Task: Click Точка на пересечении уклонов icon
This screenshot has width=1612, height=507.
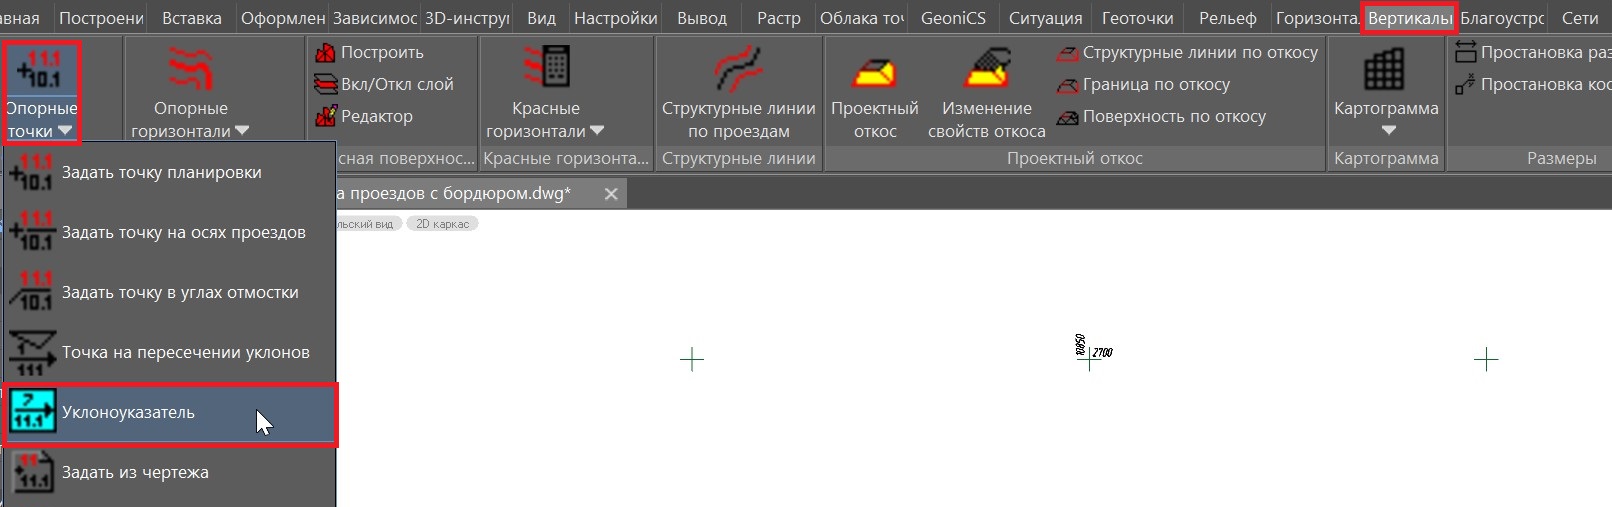Action: (30, 352)
